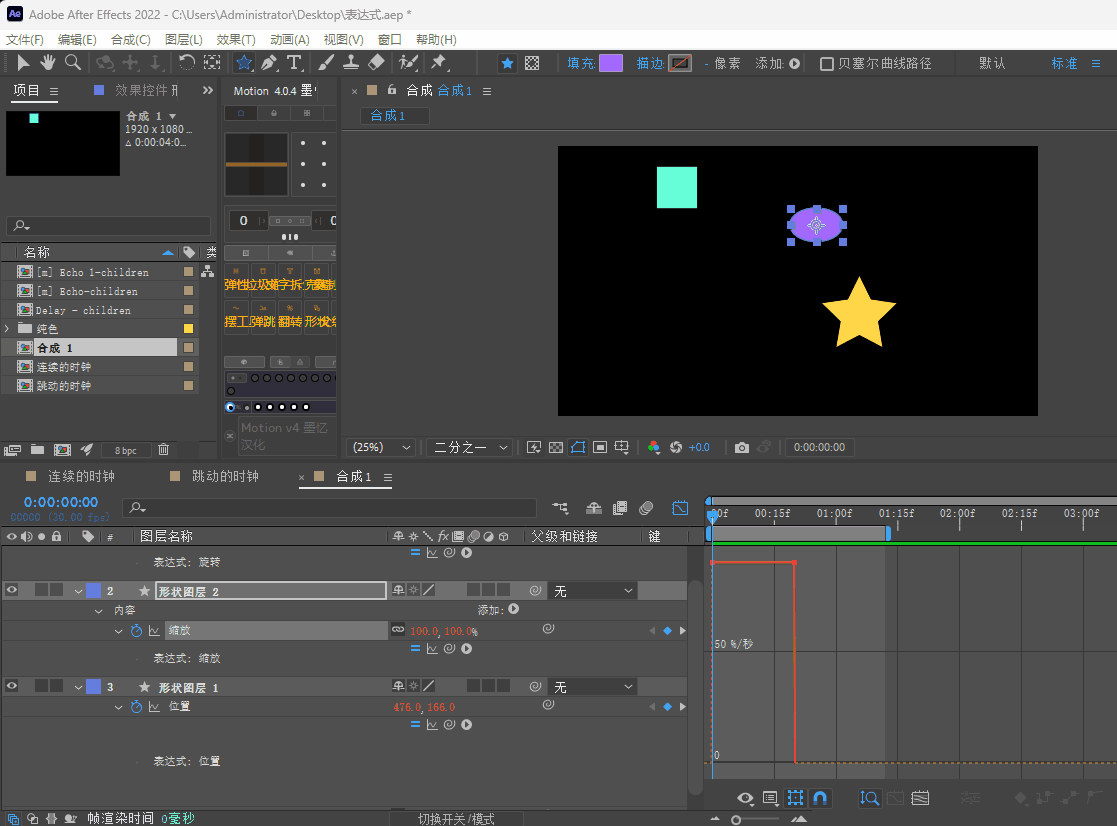Enable the 贝塞尔曲线路径 checkbox

pos(827,64)
